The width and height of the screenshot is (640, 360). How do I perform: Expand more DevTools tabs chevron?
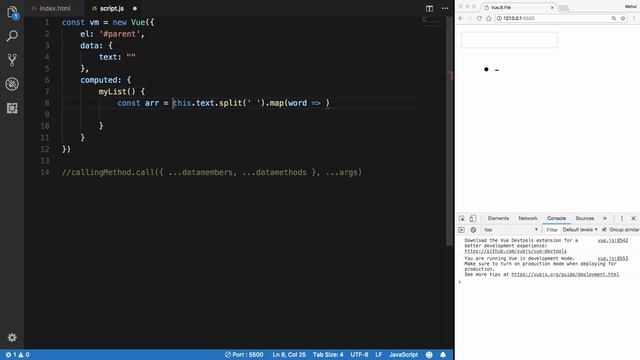point(605,218)
